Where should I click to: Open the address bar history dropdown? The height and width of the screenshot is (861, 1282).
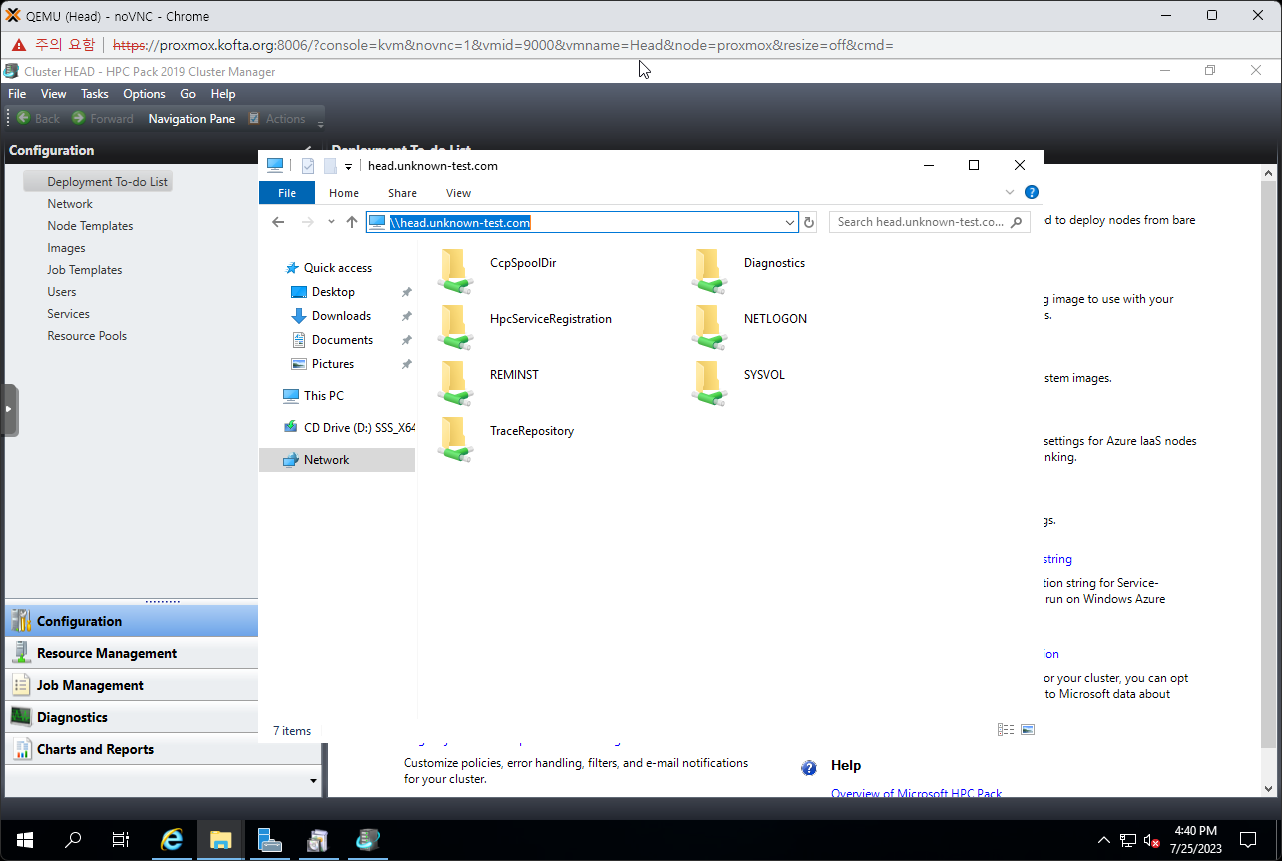790,222
